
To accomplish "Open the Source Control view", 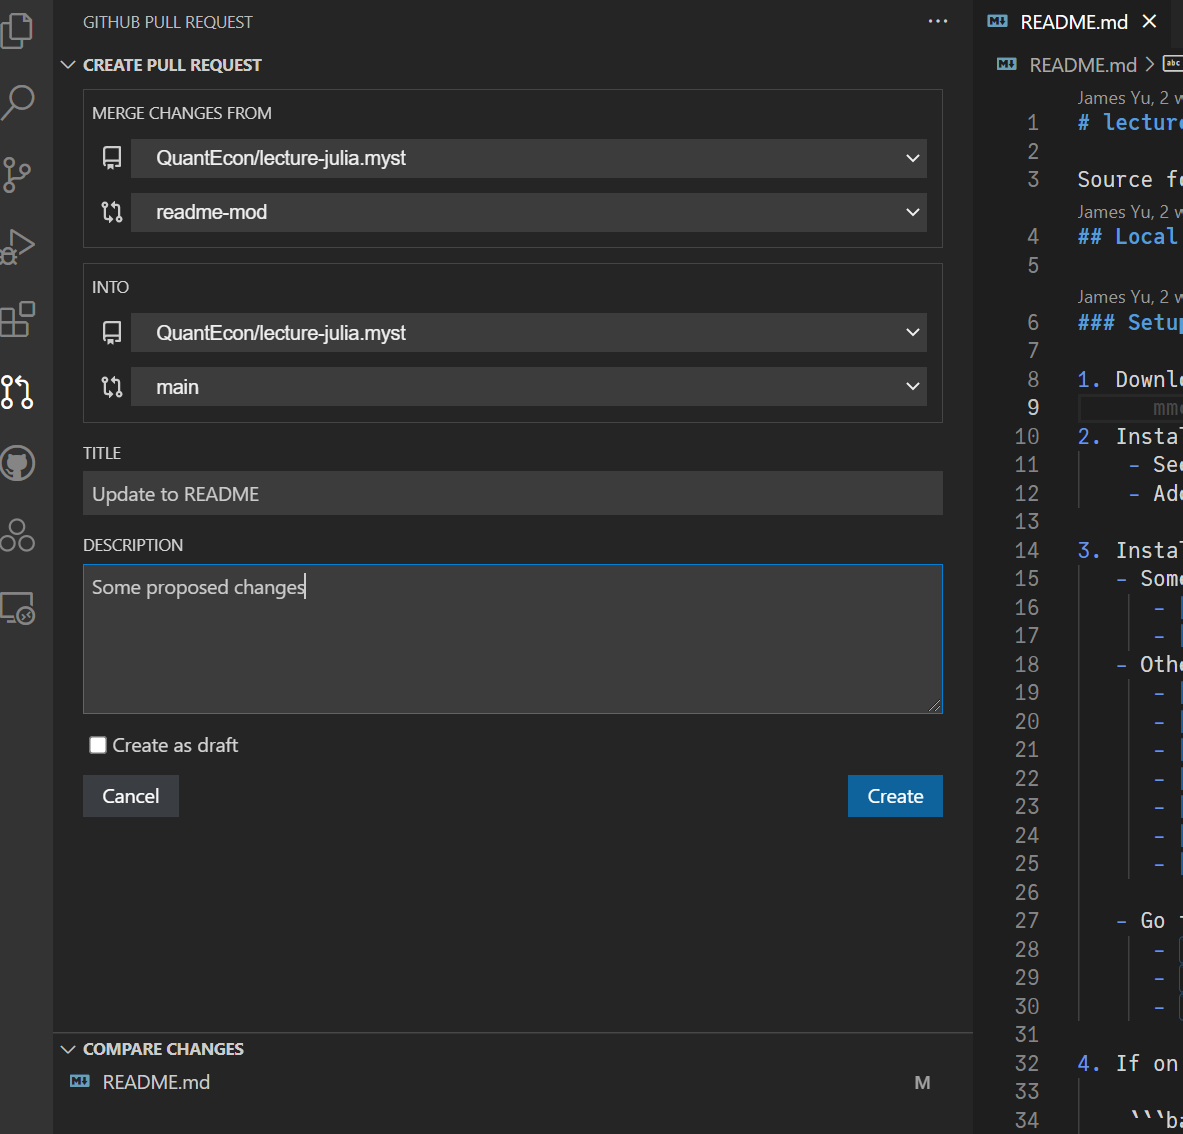I will [18, 175].
